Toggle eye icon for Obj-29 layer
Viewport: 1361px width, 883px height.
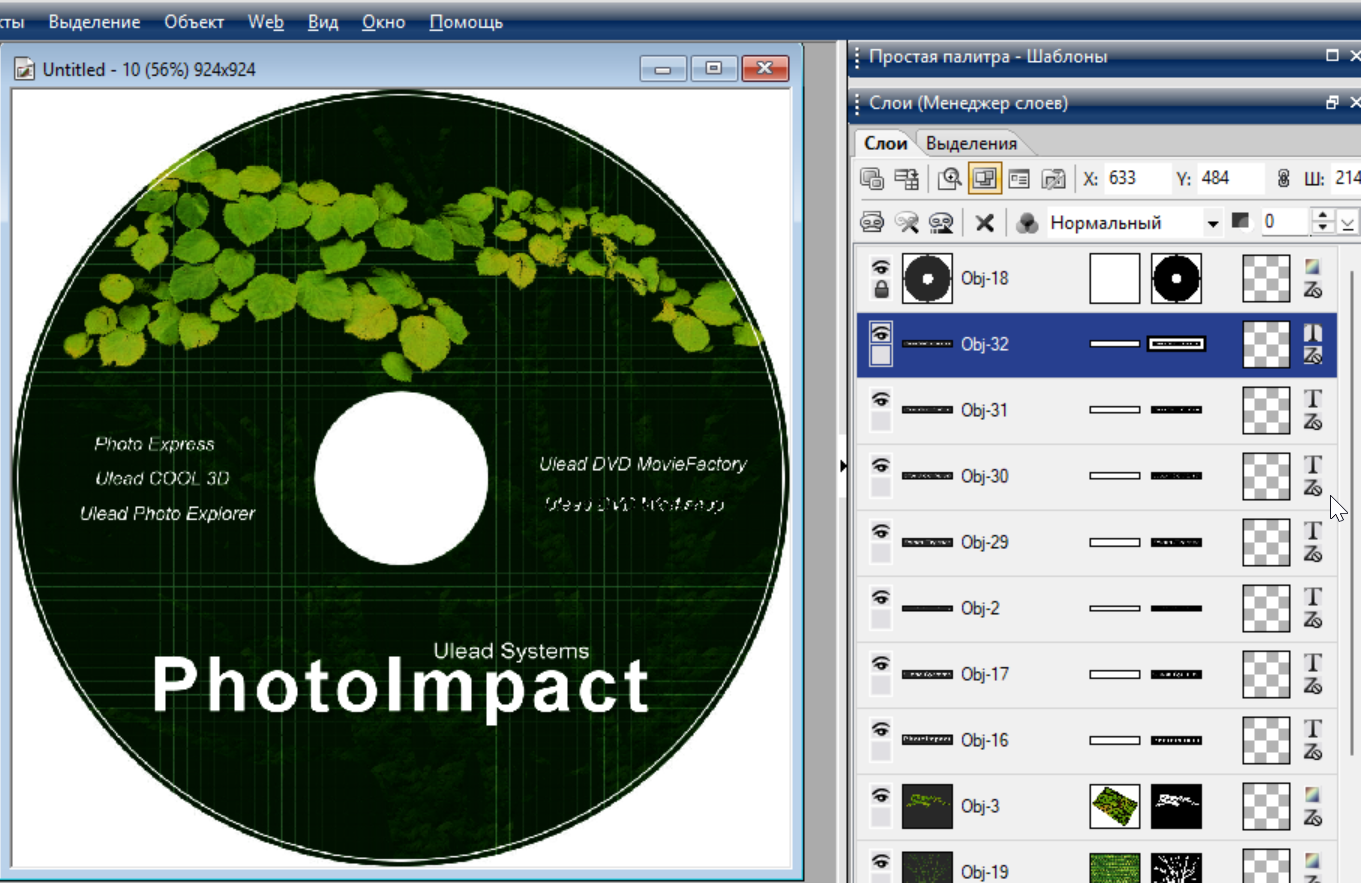coord(881,531)
